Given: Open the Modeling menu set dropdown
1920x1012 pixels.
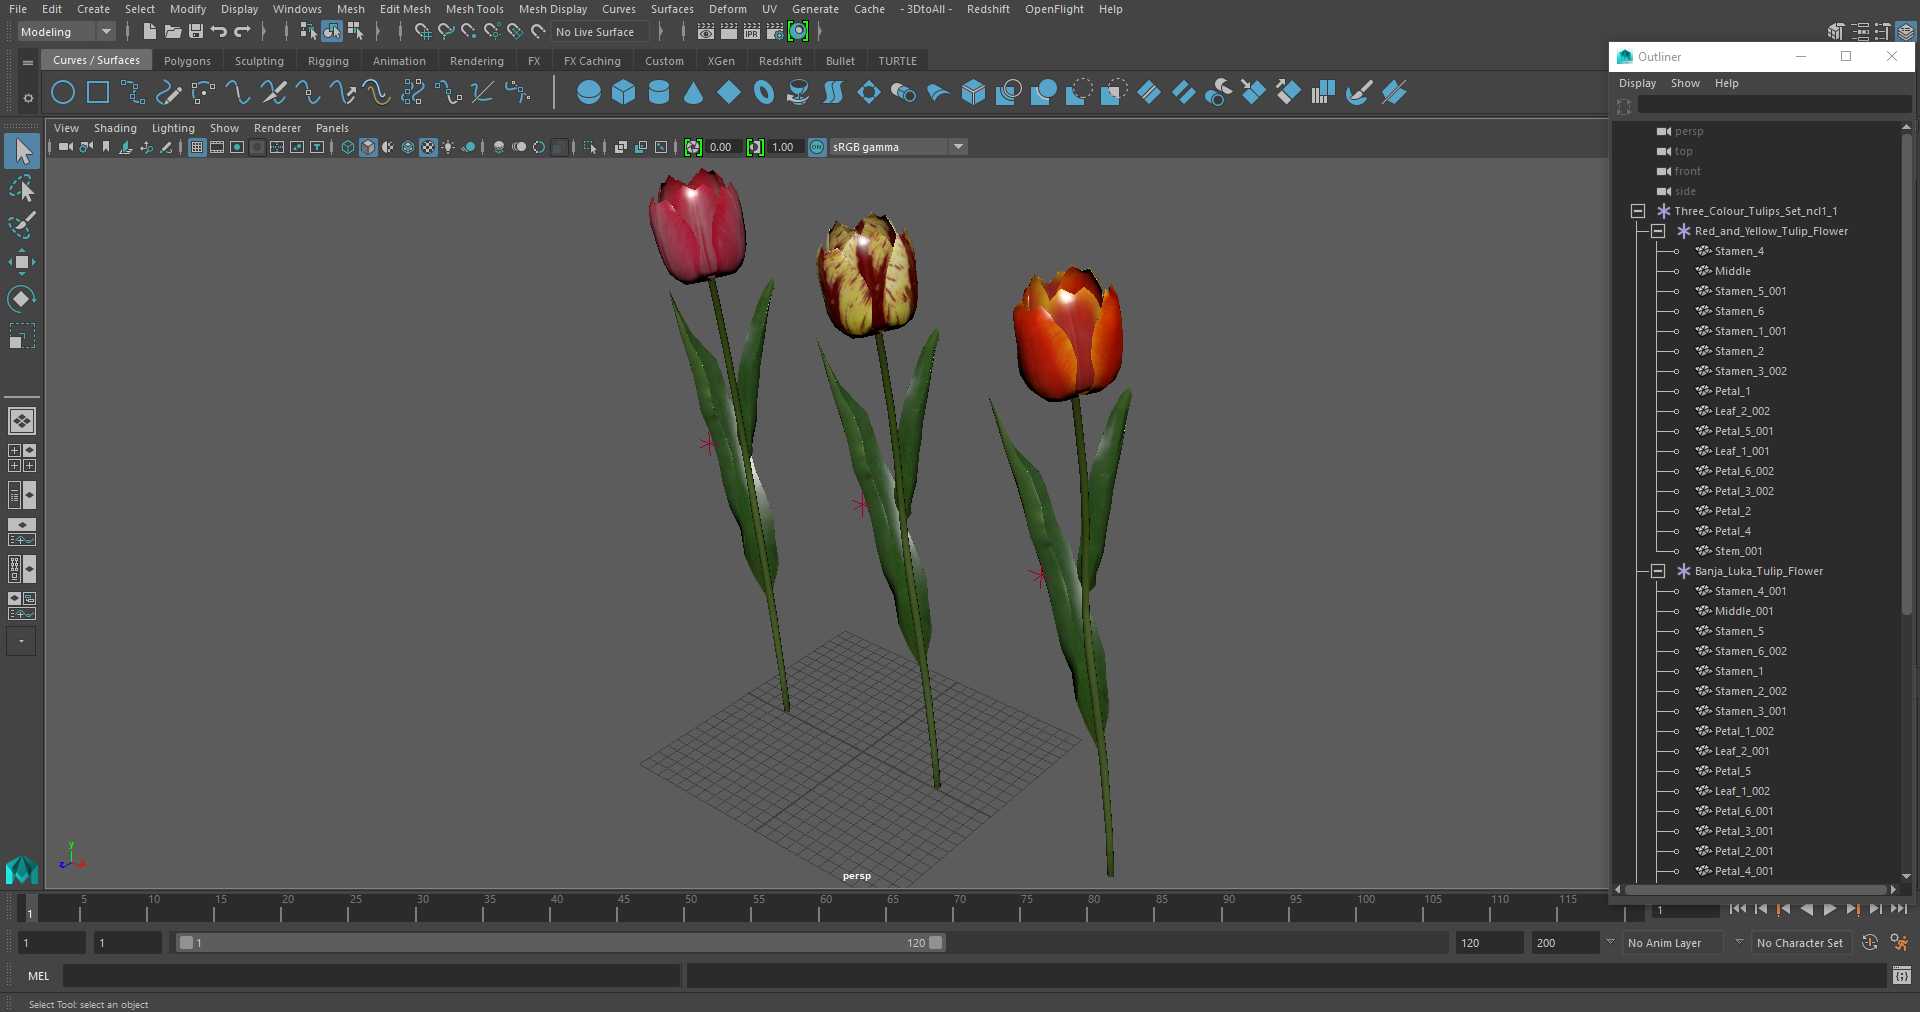Looking at the screenshot, I should point(67,32).
